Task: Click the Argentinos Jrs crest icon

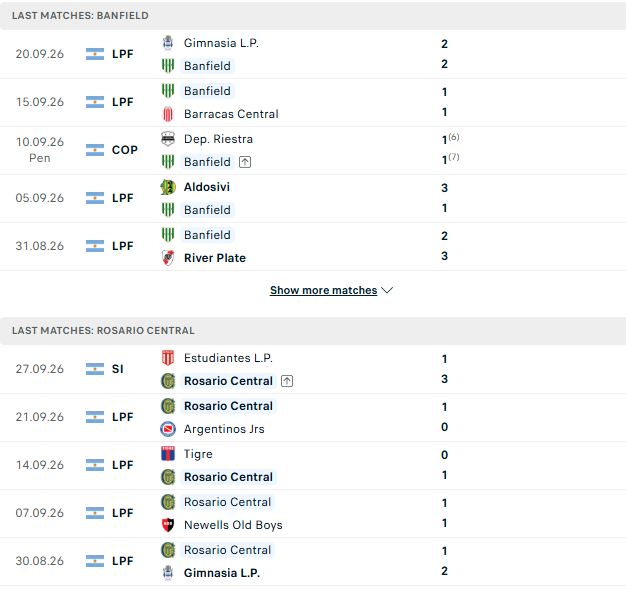Action: (x=168, y=429)
